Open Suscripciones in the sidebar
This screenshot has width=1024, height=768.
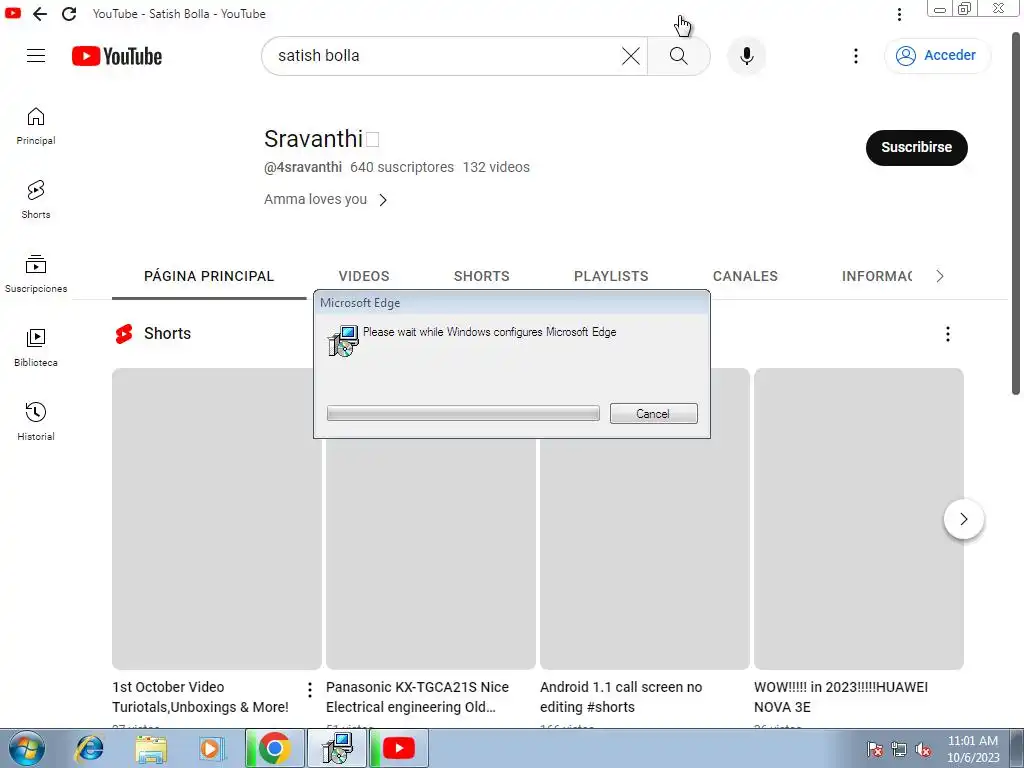(x=36, y=274)
